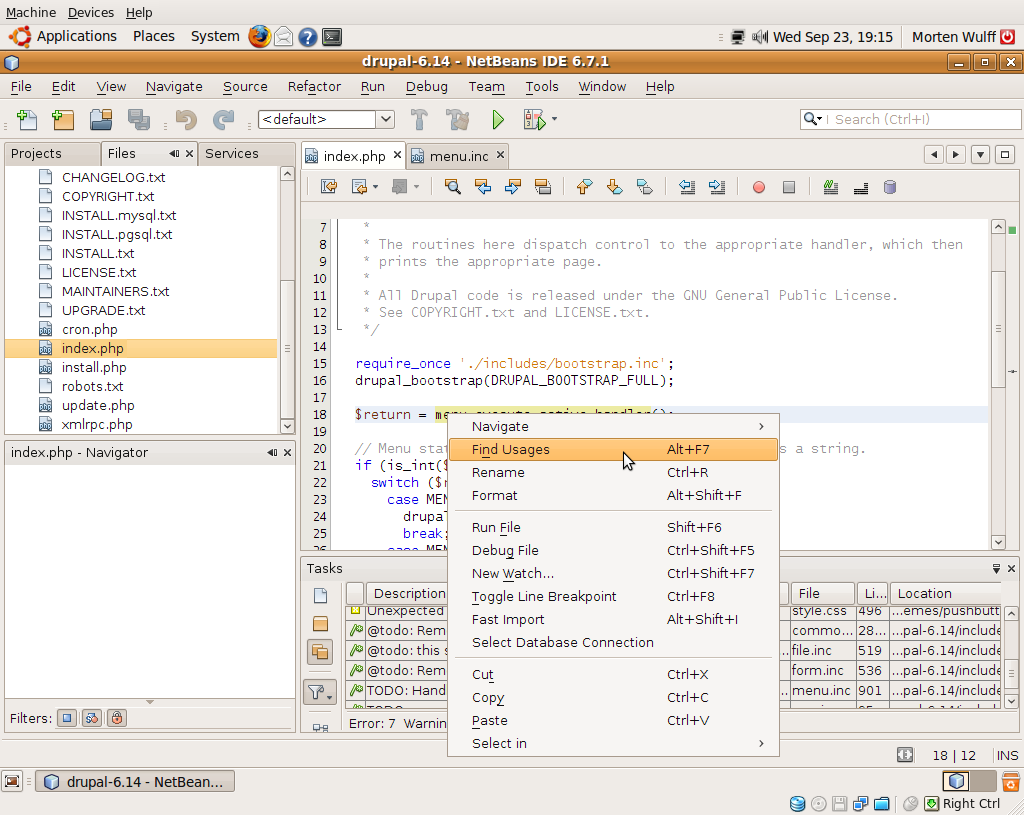The image size is (1024, 815).
Task: Click the Open Project toolbar icon
Action: tap(101, 120)
